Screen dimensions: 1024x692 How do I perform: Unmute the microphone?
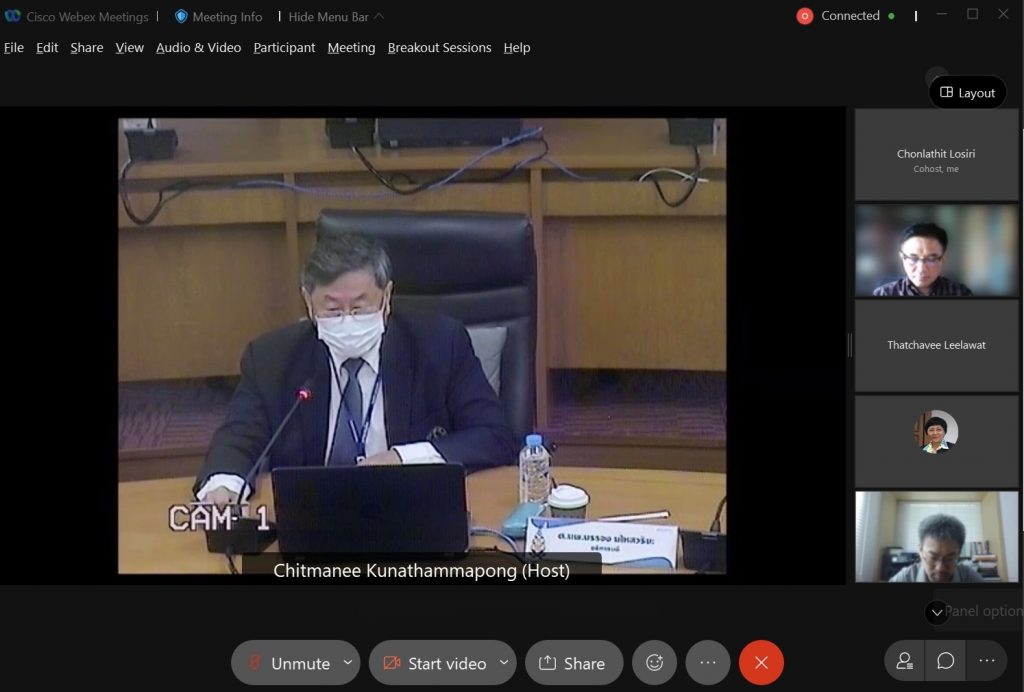288,663
